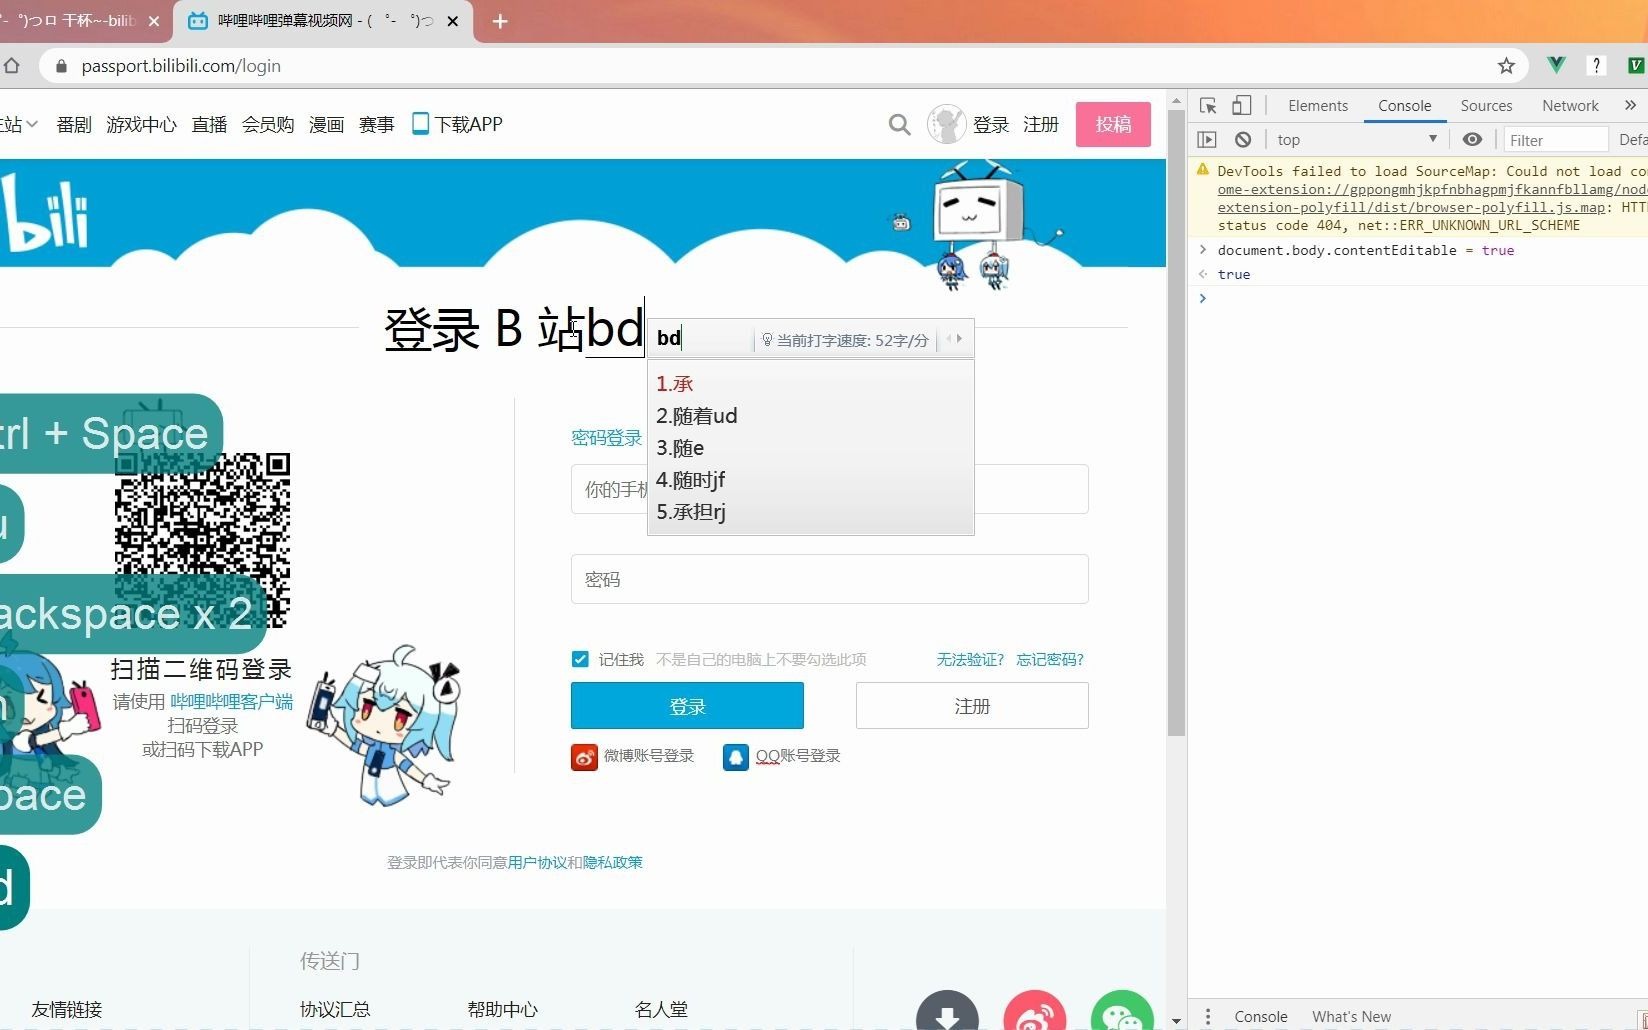The width and height of the screenshot is (1648, 1030).
Task: Open 漫画 in the site navigation
Action: click(x=326, y=124)
